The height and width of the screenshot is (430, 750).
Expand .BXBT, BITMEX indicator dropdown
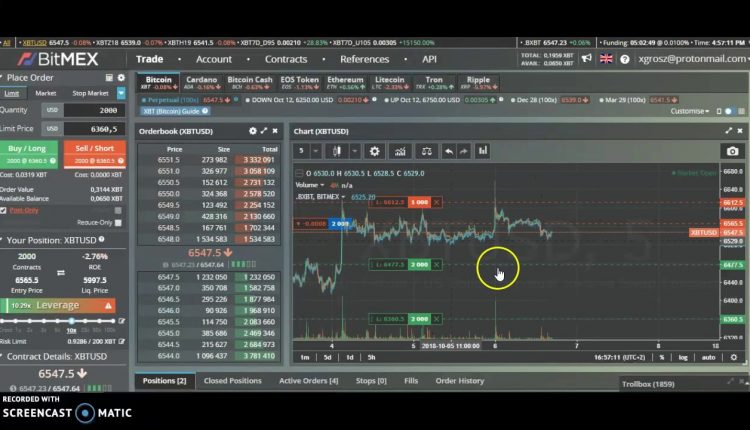coord(343,197)
